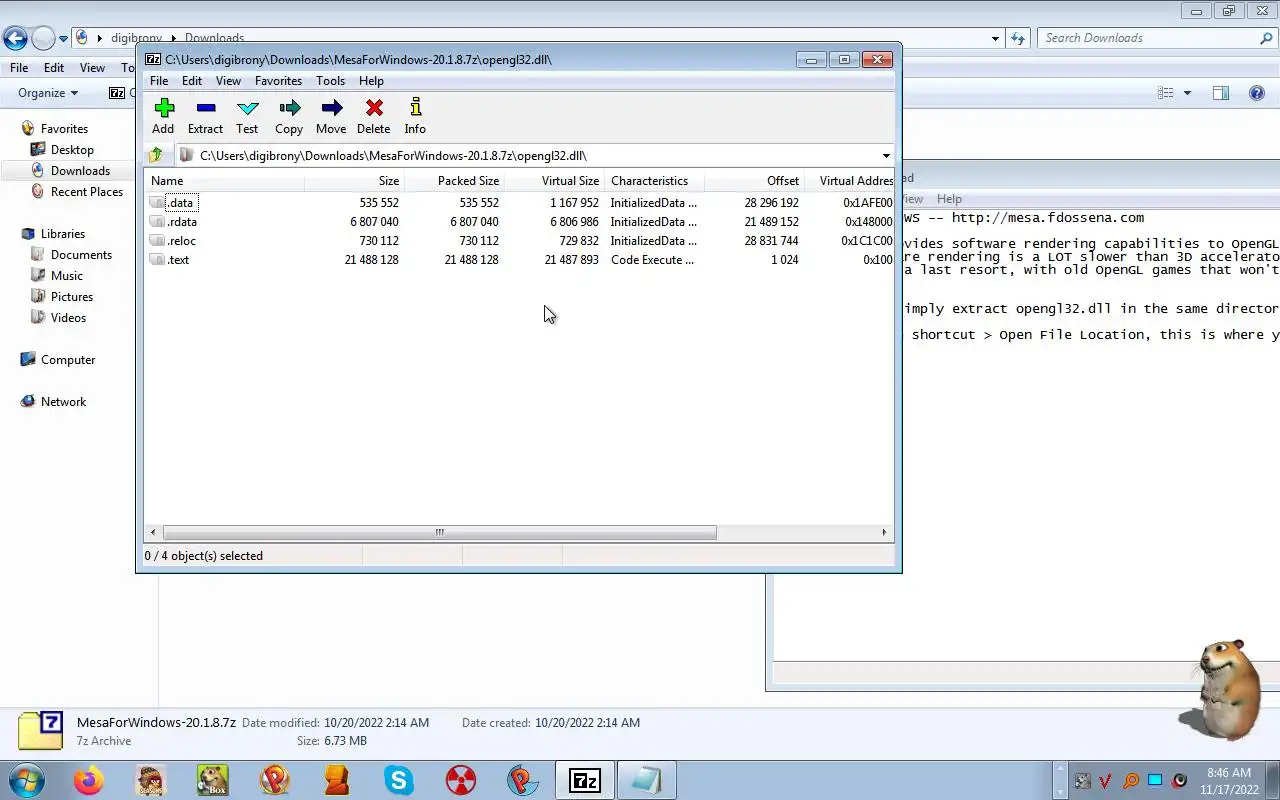The image size is (1280, 800).
Task: Click Explorer's refresh button
Action: pos(1018,38)
